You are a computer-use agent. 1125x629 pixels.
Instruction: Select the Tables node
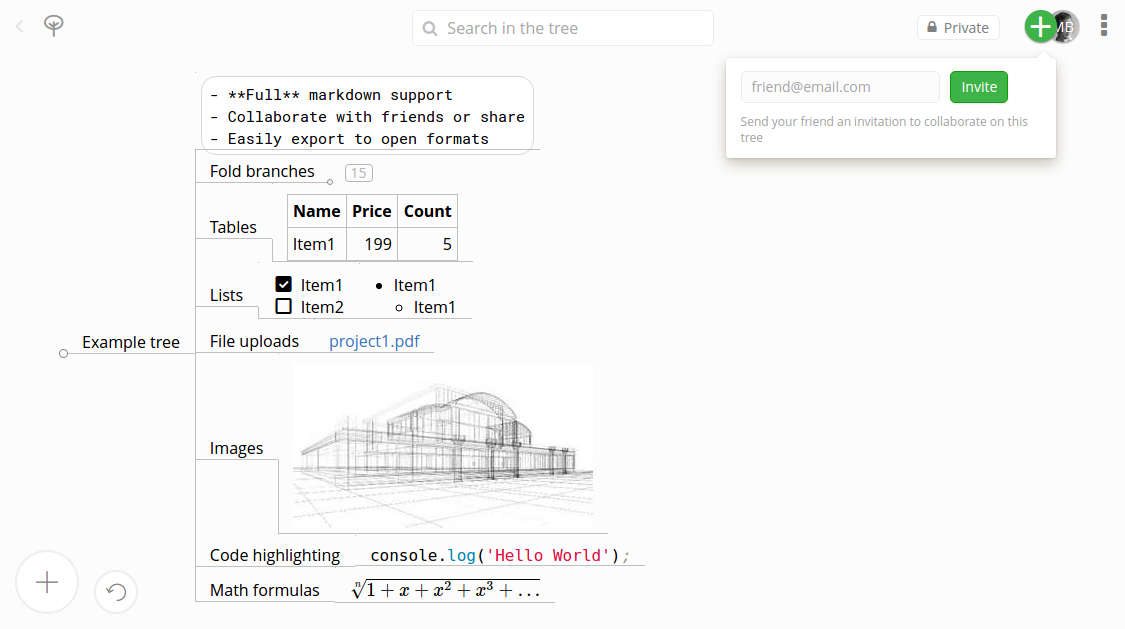click(x=233, y=227)
